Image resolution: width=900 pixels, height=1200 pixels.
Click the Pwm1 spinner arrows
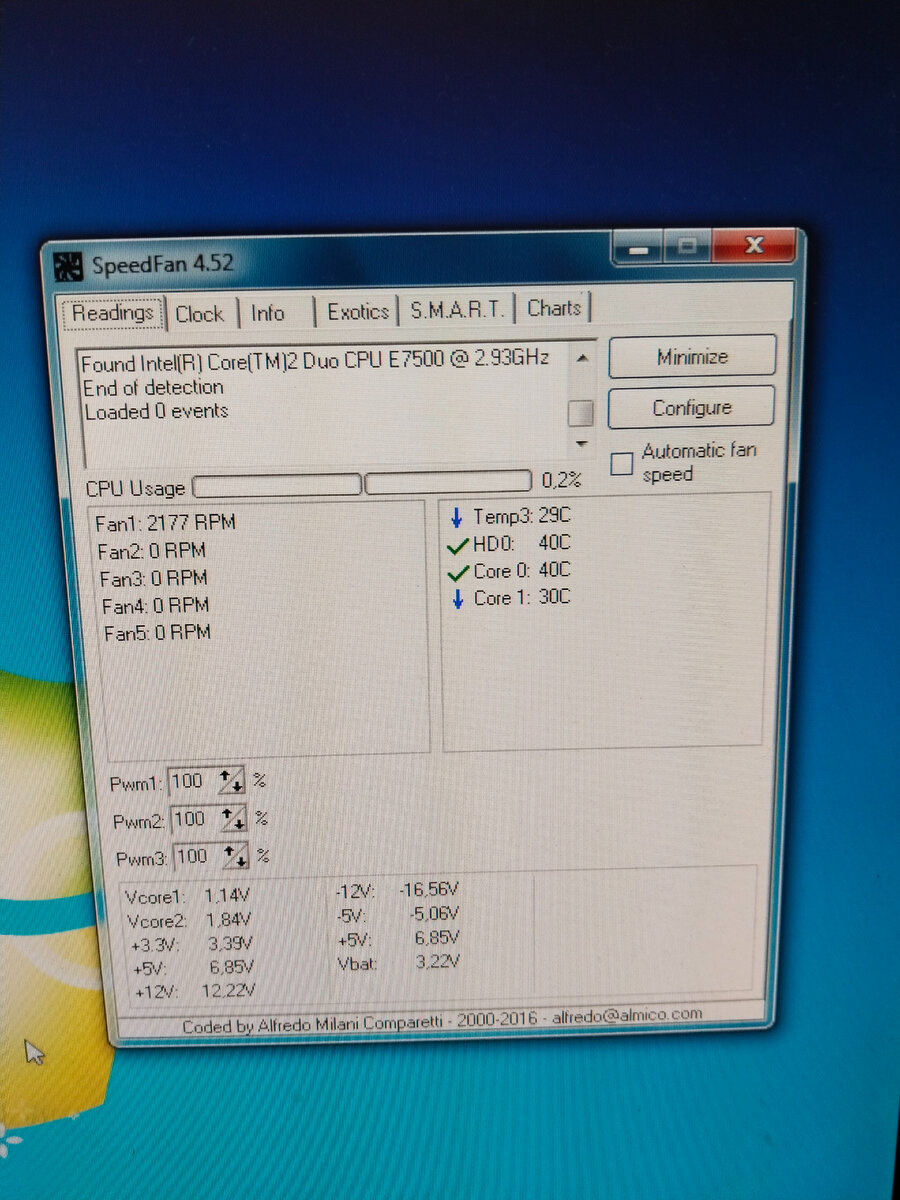232,780
